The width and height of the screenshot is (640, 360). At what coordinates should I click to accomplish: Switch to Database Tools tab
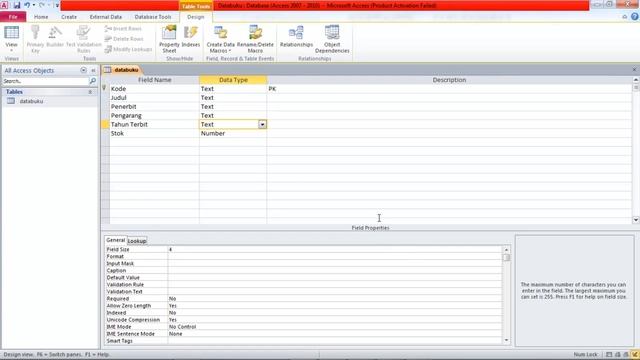[153, 17]
